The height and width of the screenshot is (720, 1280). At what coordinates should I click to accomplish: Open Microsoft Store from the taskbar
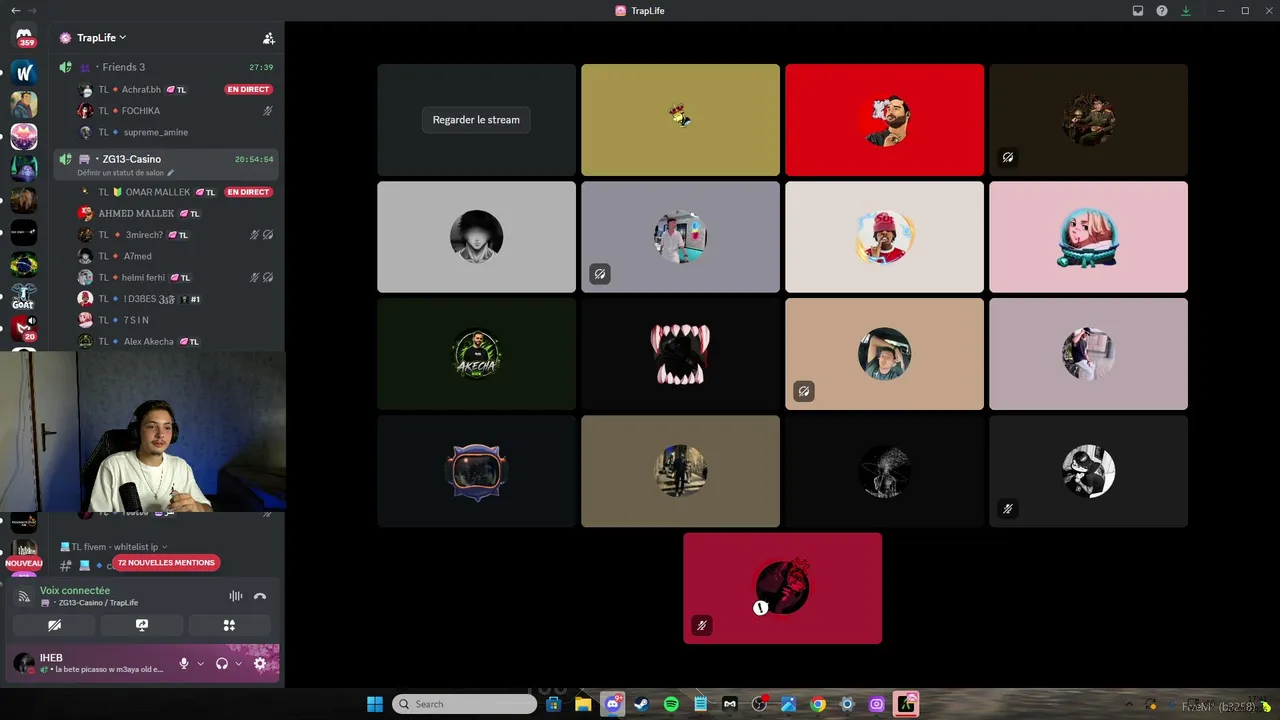pyautogui.click(x=553, y=704)
